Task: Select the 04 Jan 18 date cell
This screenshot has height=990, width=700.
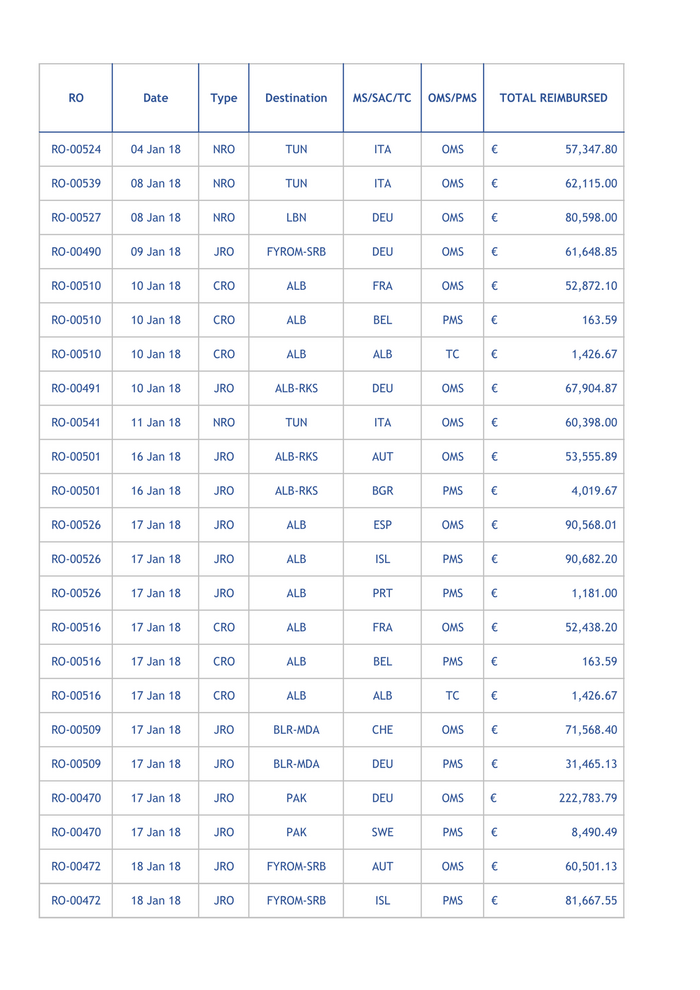Action: (156, 150)
